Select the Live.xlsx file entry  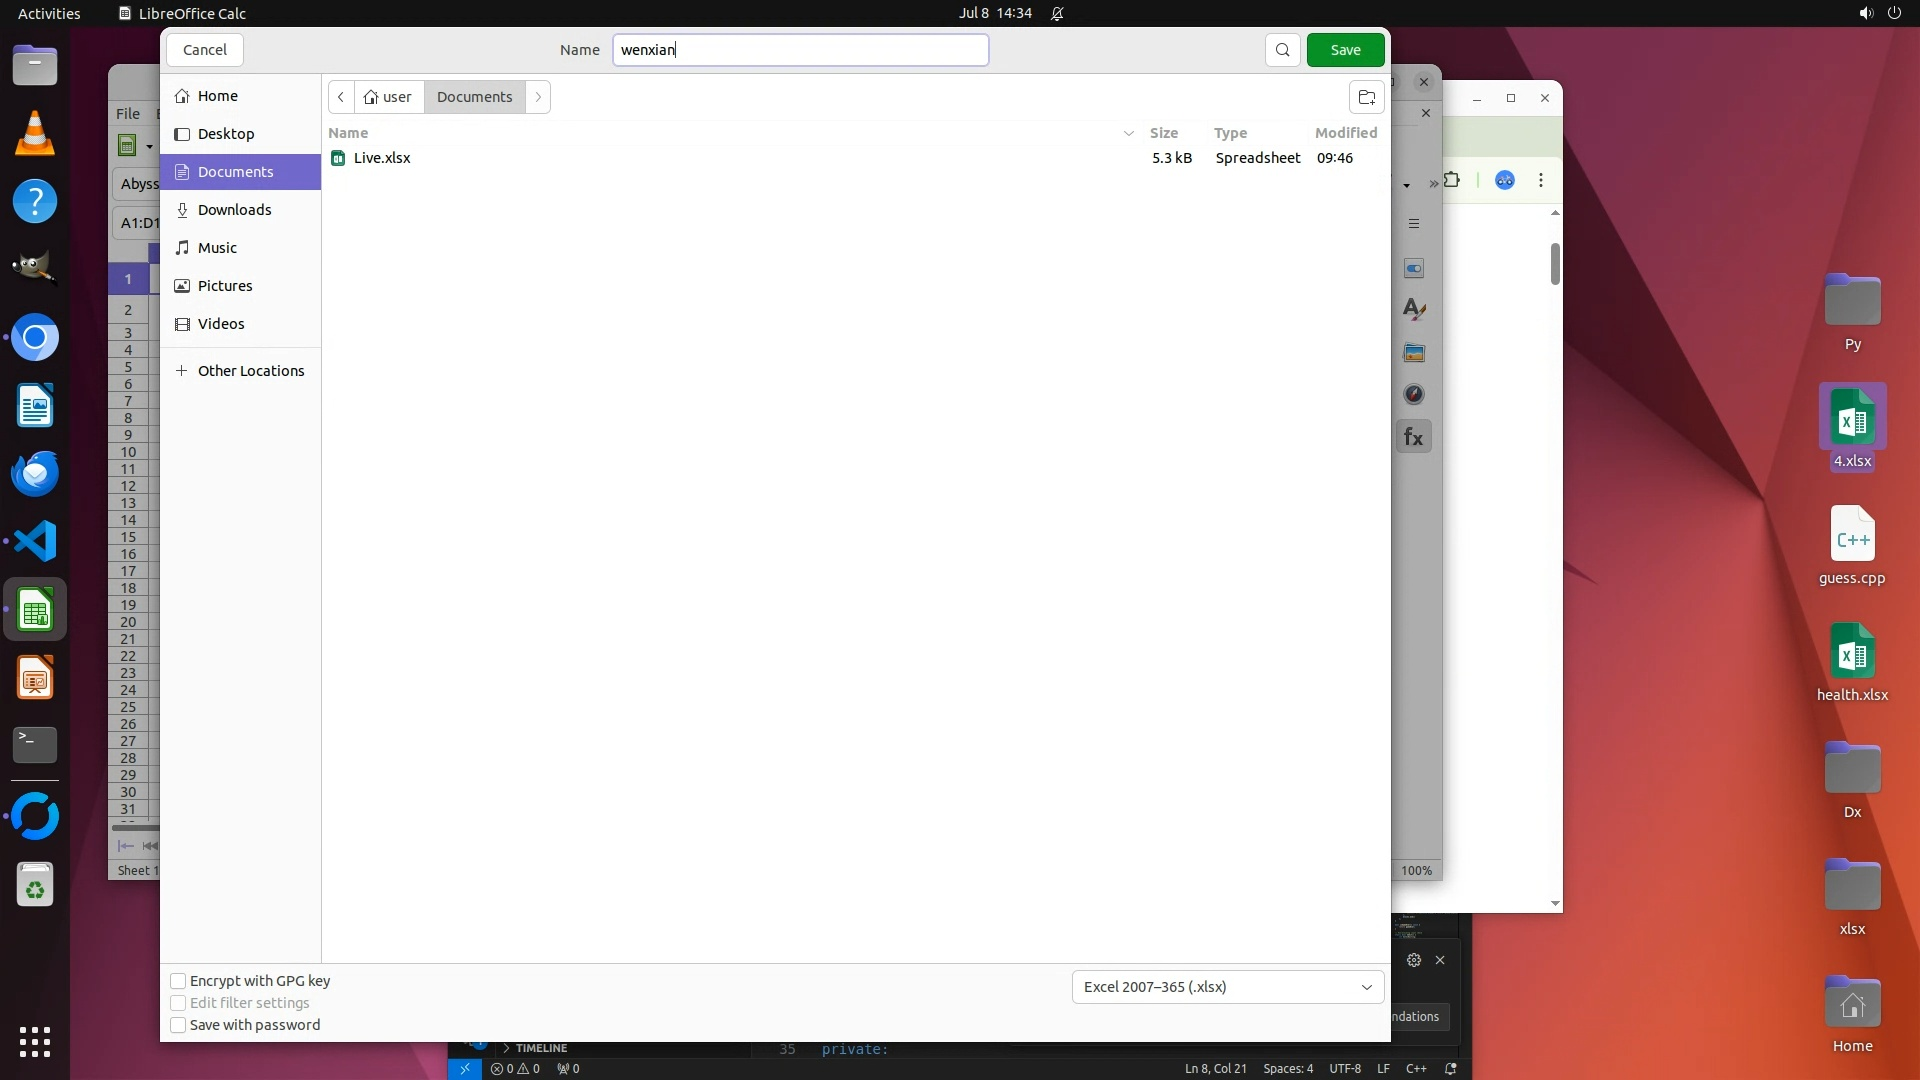point(382,158)
